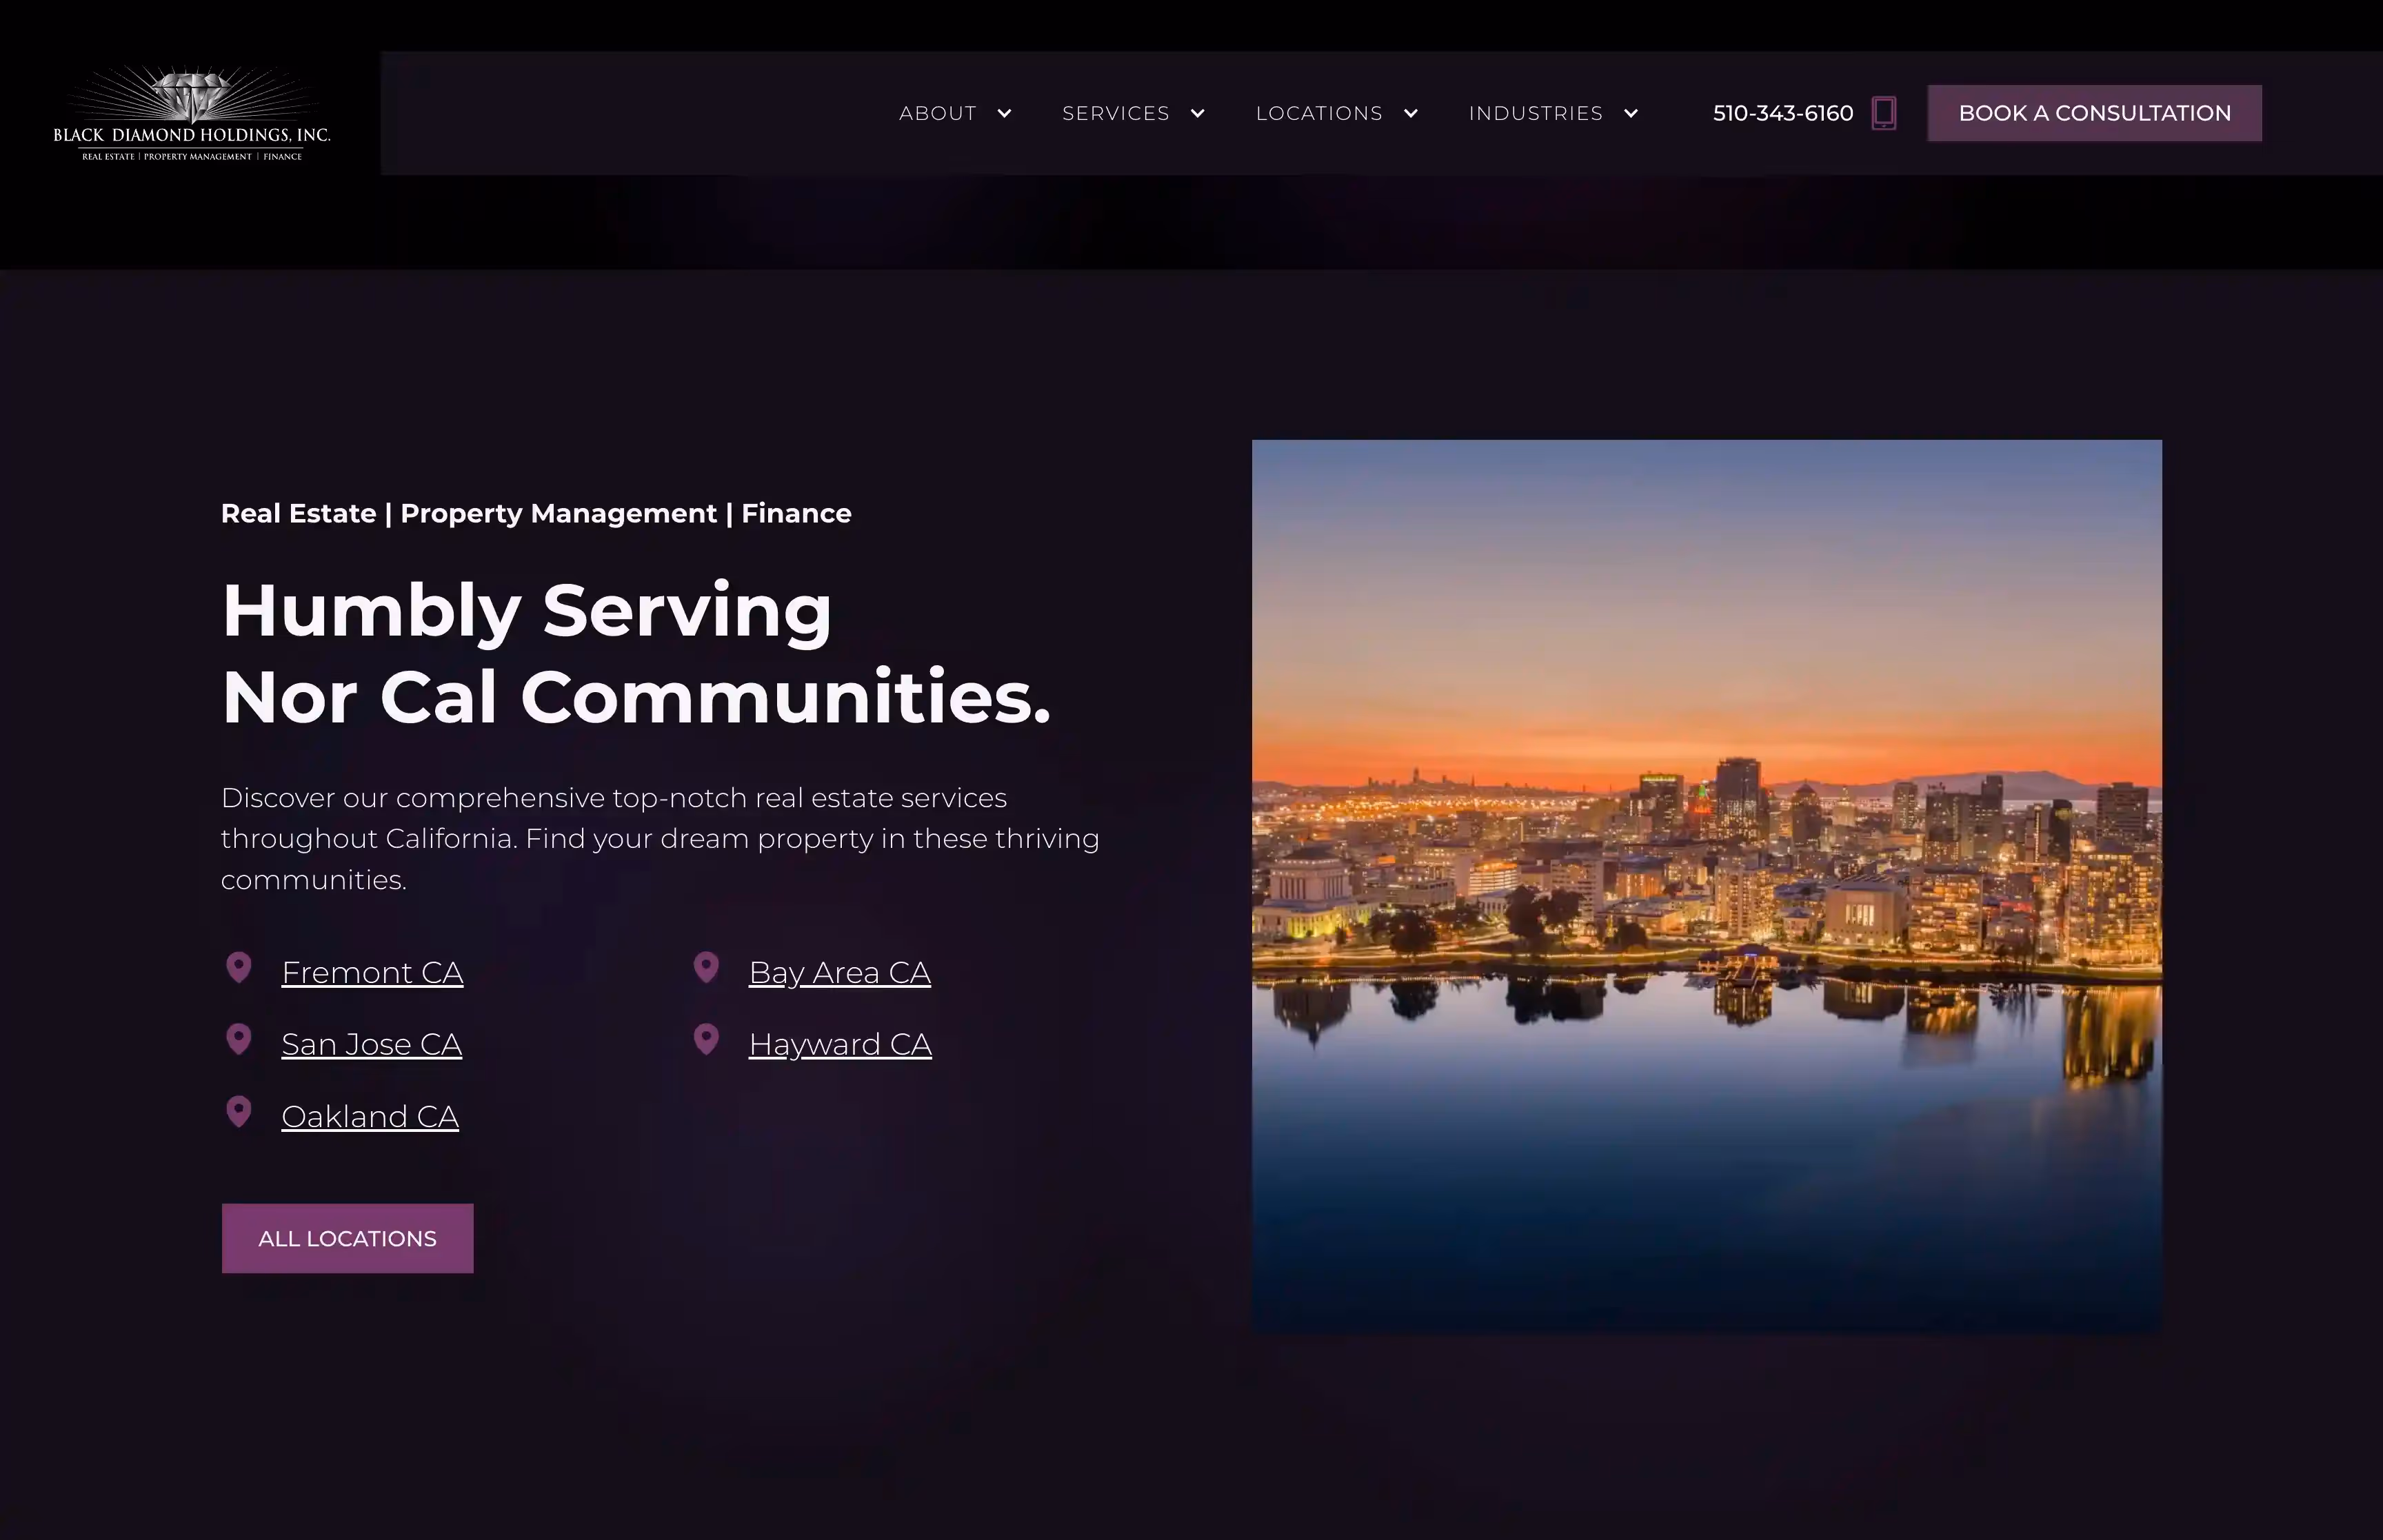Call the 510-343-6160 phone link
The image size is (2383, 1540).
tap(1782, 114)
